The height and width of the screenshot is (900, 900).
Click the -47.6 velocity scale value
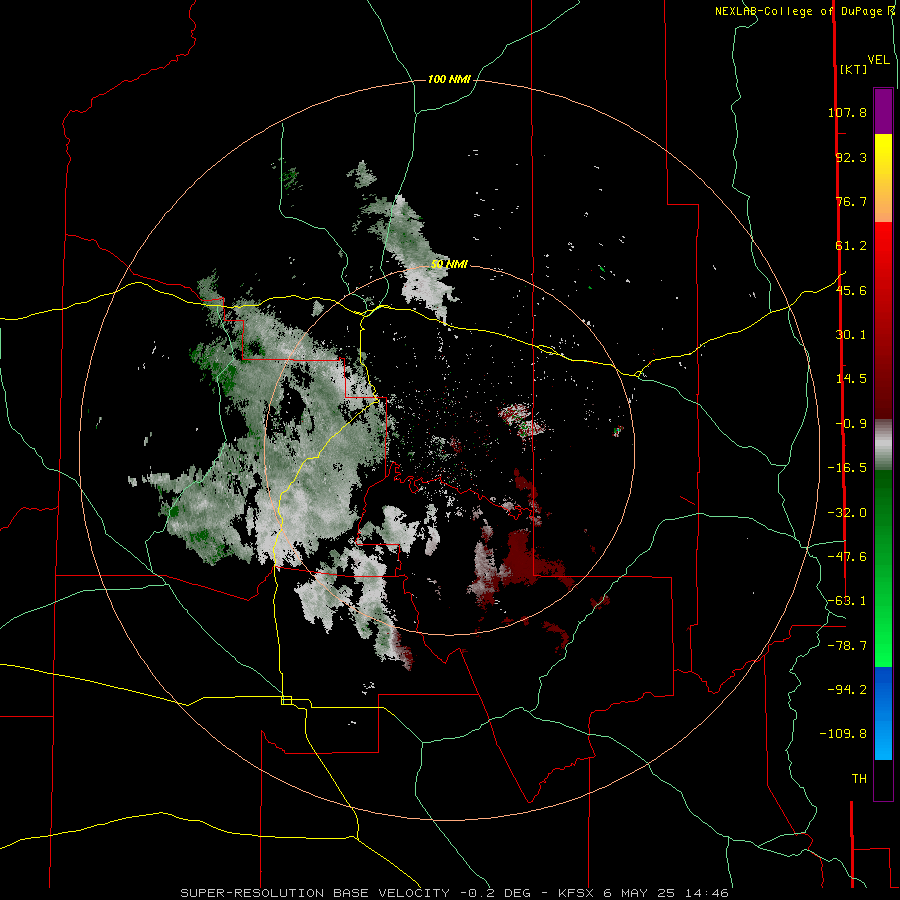(x=847, y=557)
